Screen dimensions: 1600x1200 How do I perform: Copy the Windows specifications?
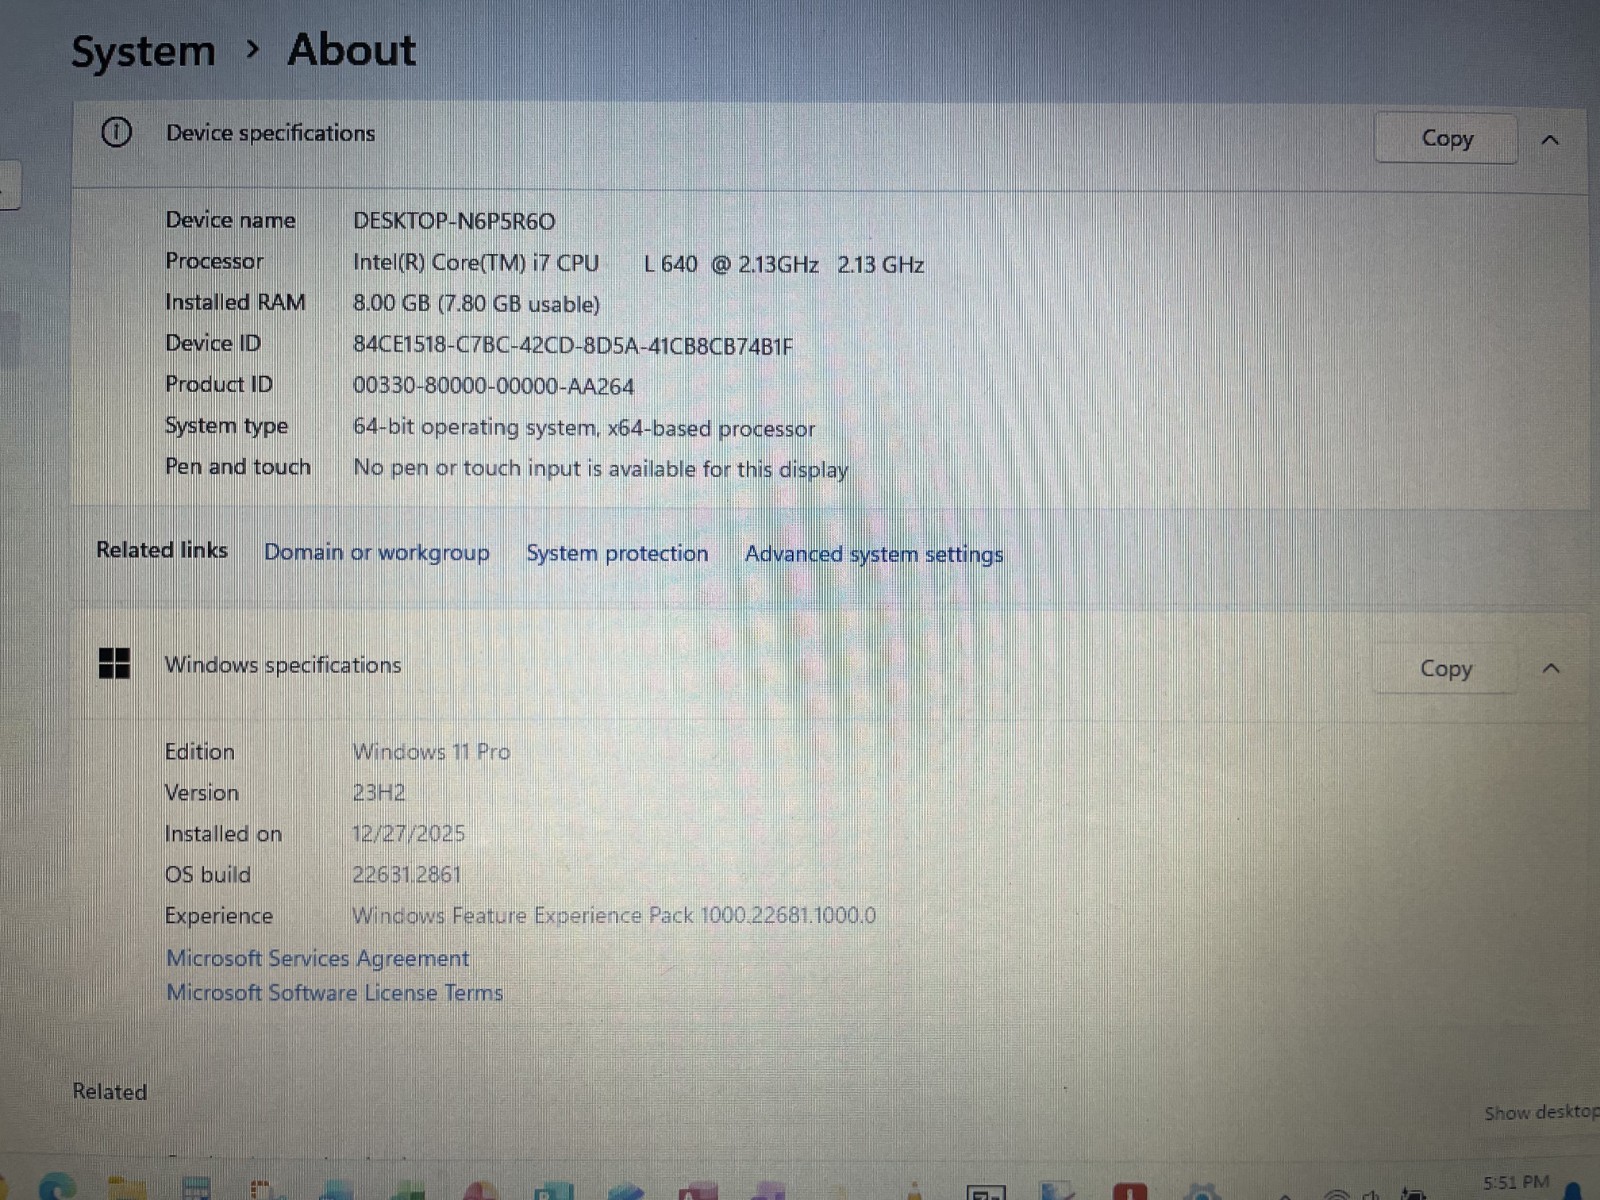point(1445,668)
